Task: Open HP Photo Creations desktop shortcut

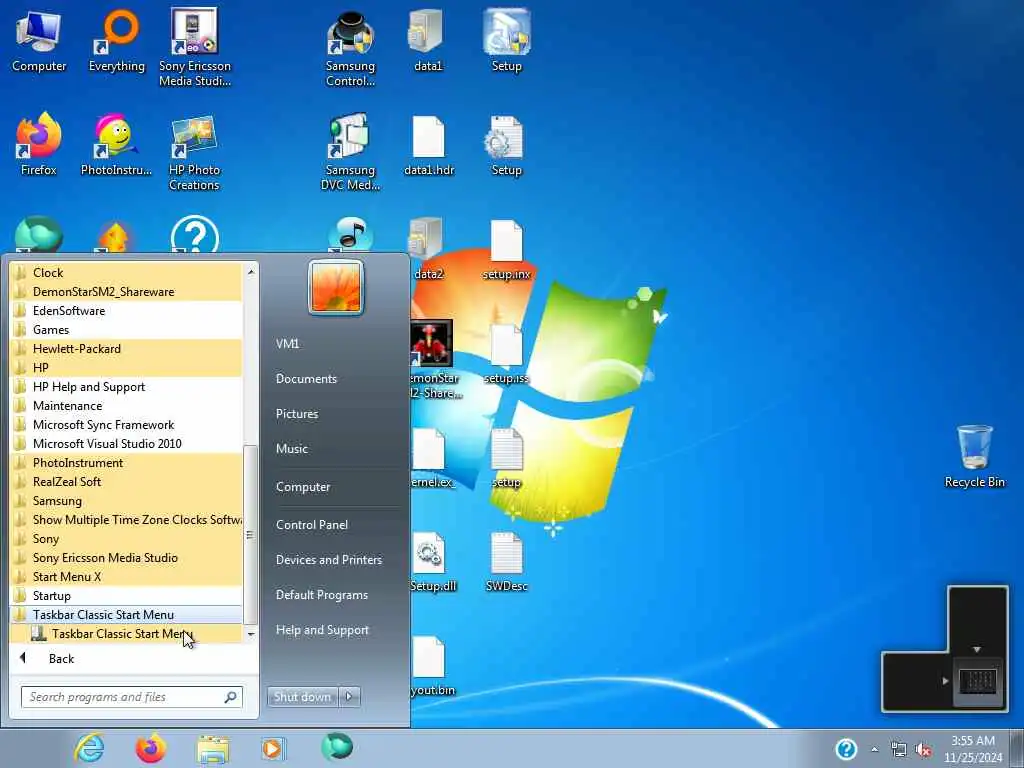Action: click(194, 152)
